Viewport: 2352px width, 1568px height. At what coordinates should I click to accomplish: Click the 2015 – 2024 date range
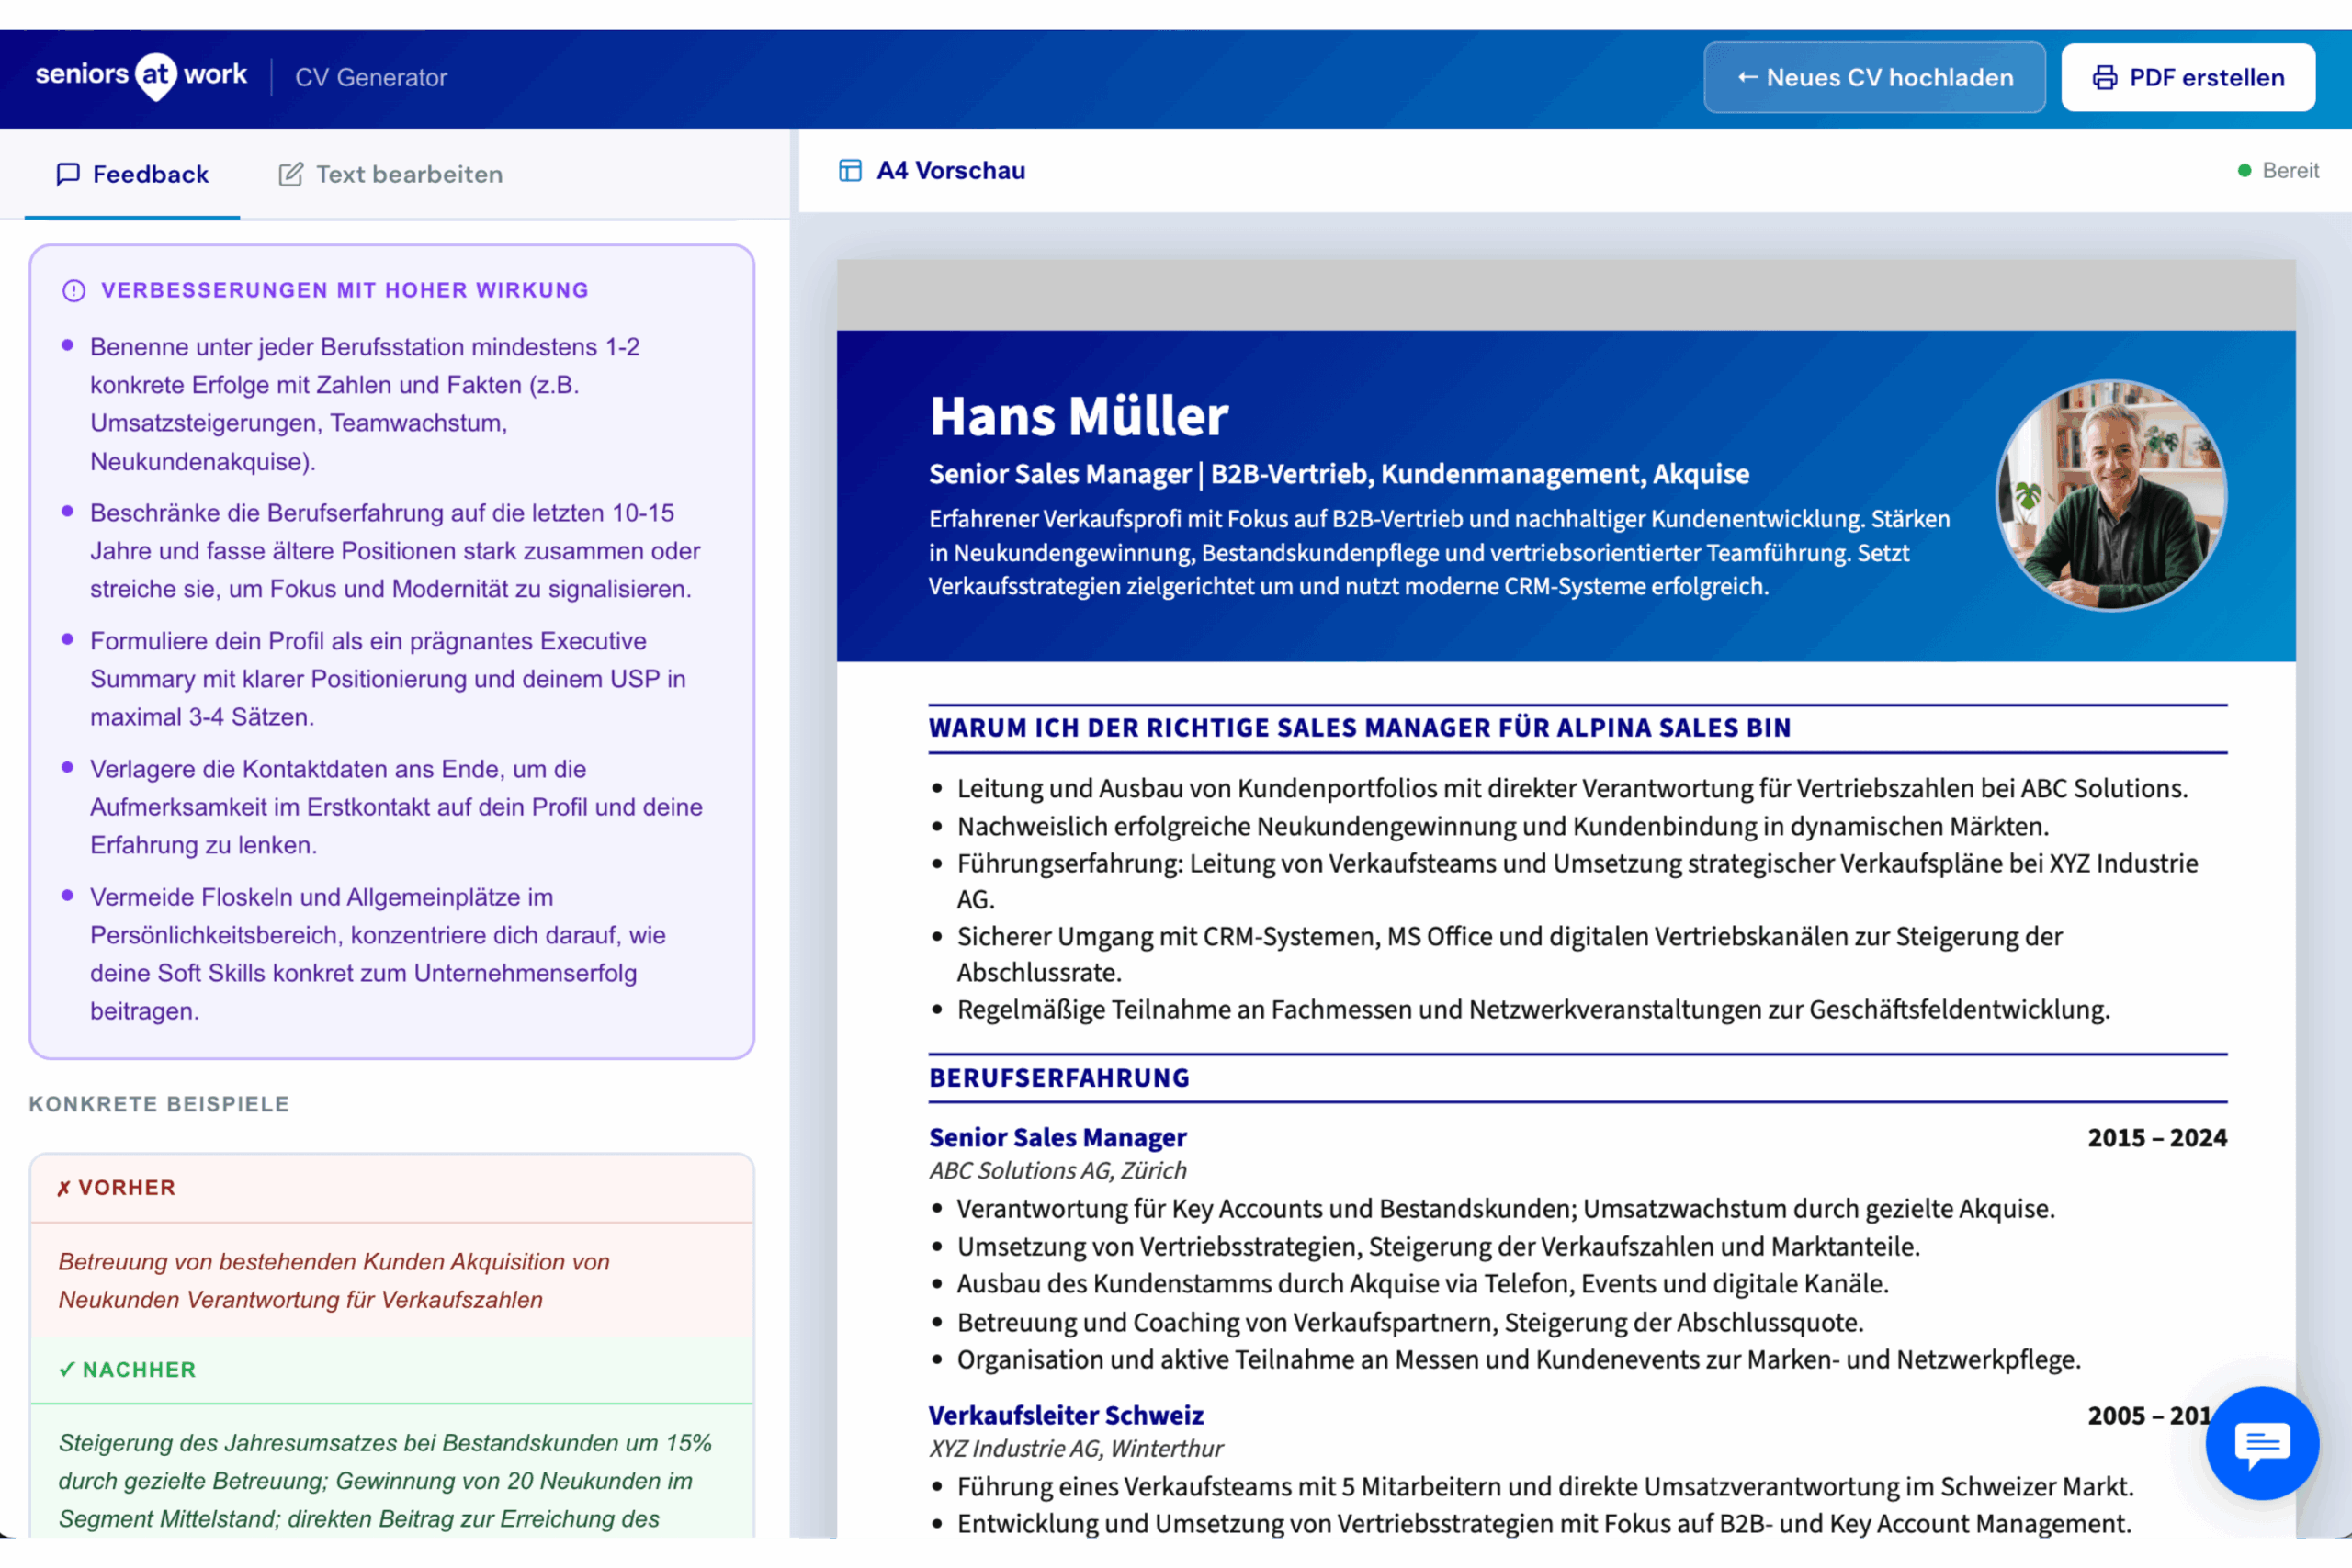pyautogui.click(x=2157, y=1138)
